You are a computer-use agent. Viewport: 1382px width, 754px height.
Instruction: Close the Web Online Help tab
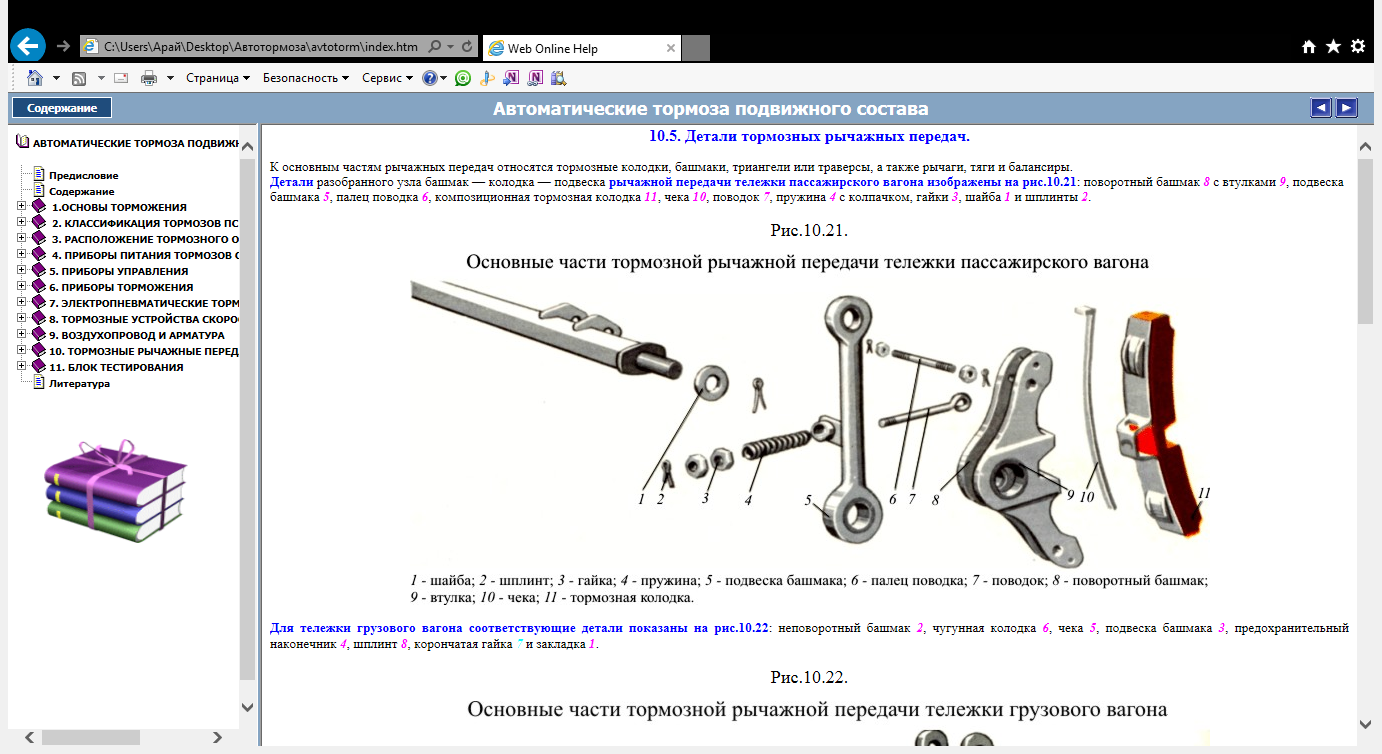671,47
